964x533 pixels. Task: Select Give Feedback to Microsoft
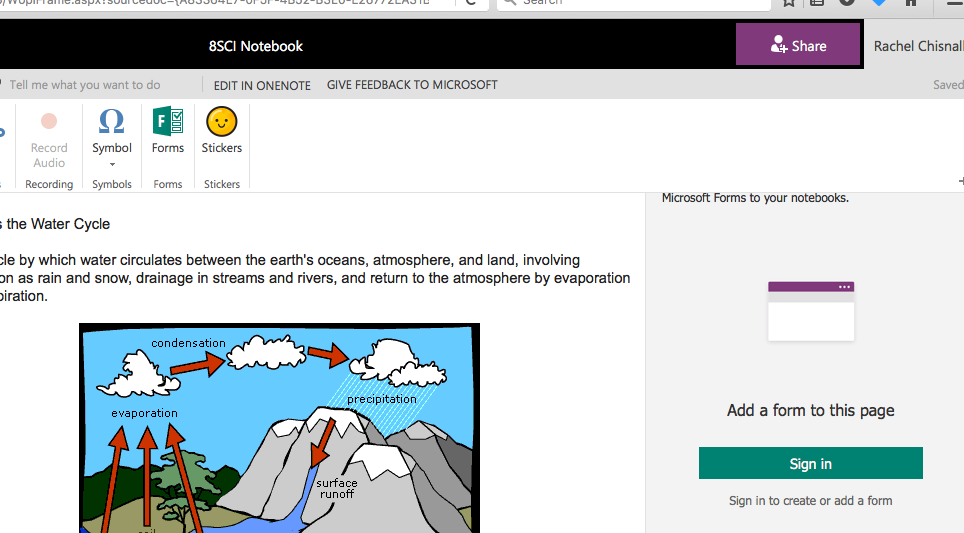click(x=412, y=85)
